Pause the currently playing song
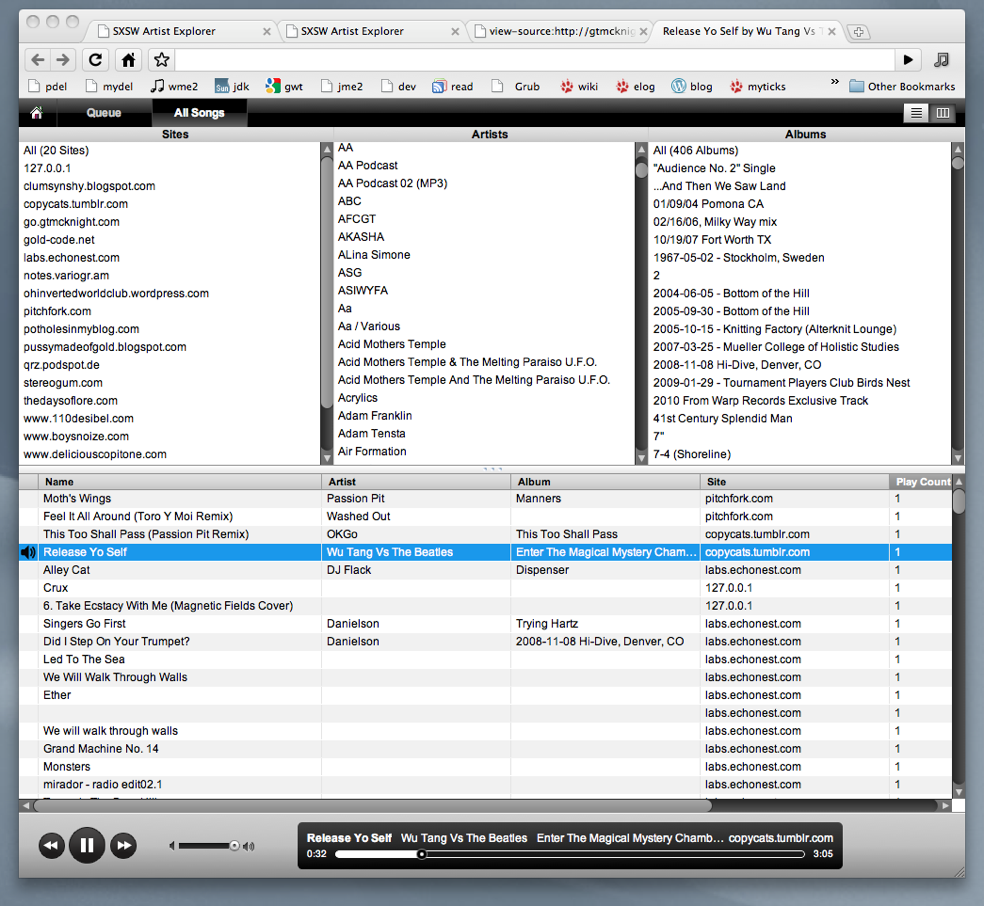This screenshot has width=984, height=906. point(87,846)
